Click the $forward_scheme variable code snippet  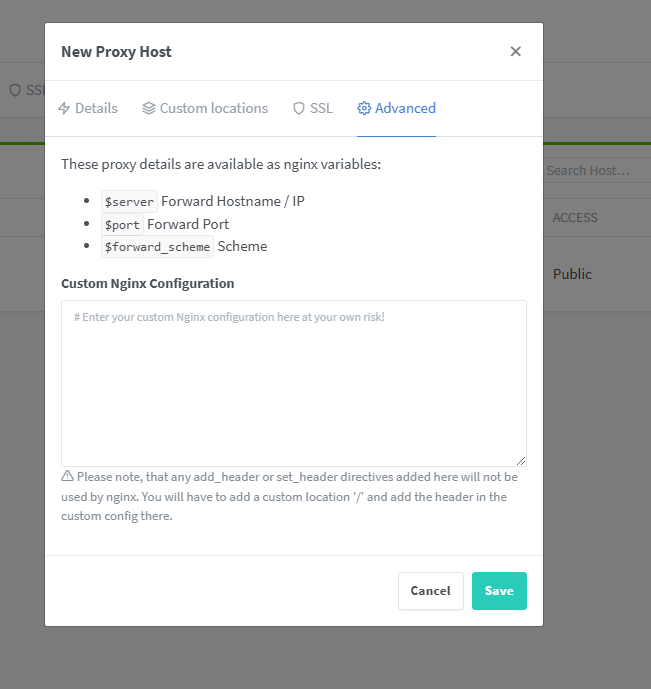[157, 247]
